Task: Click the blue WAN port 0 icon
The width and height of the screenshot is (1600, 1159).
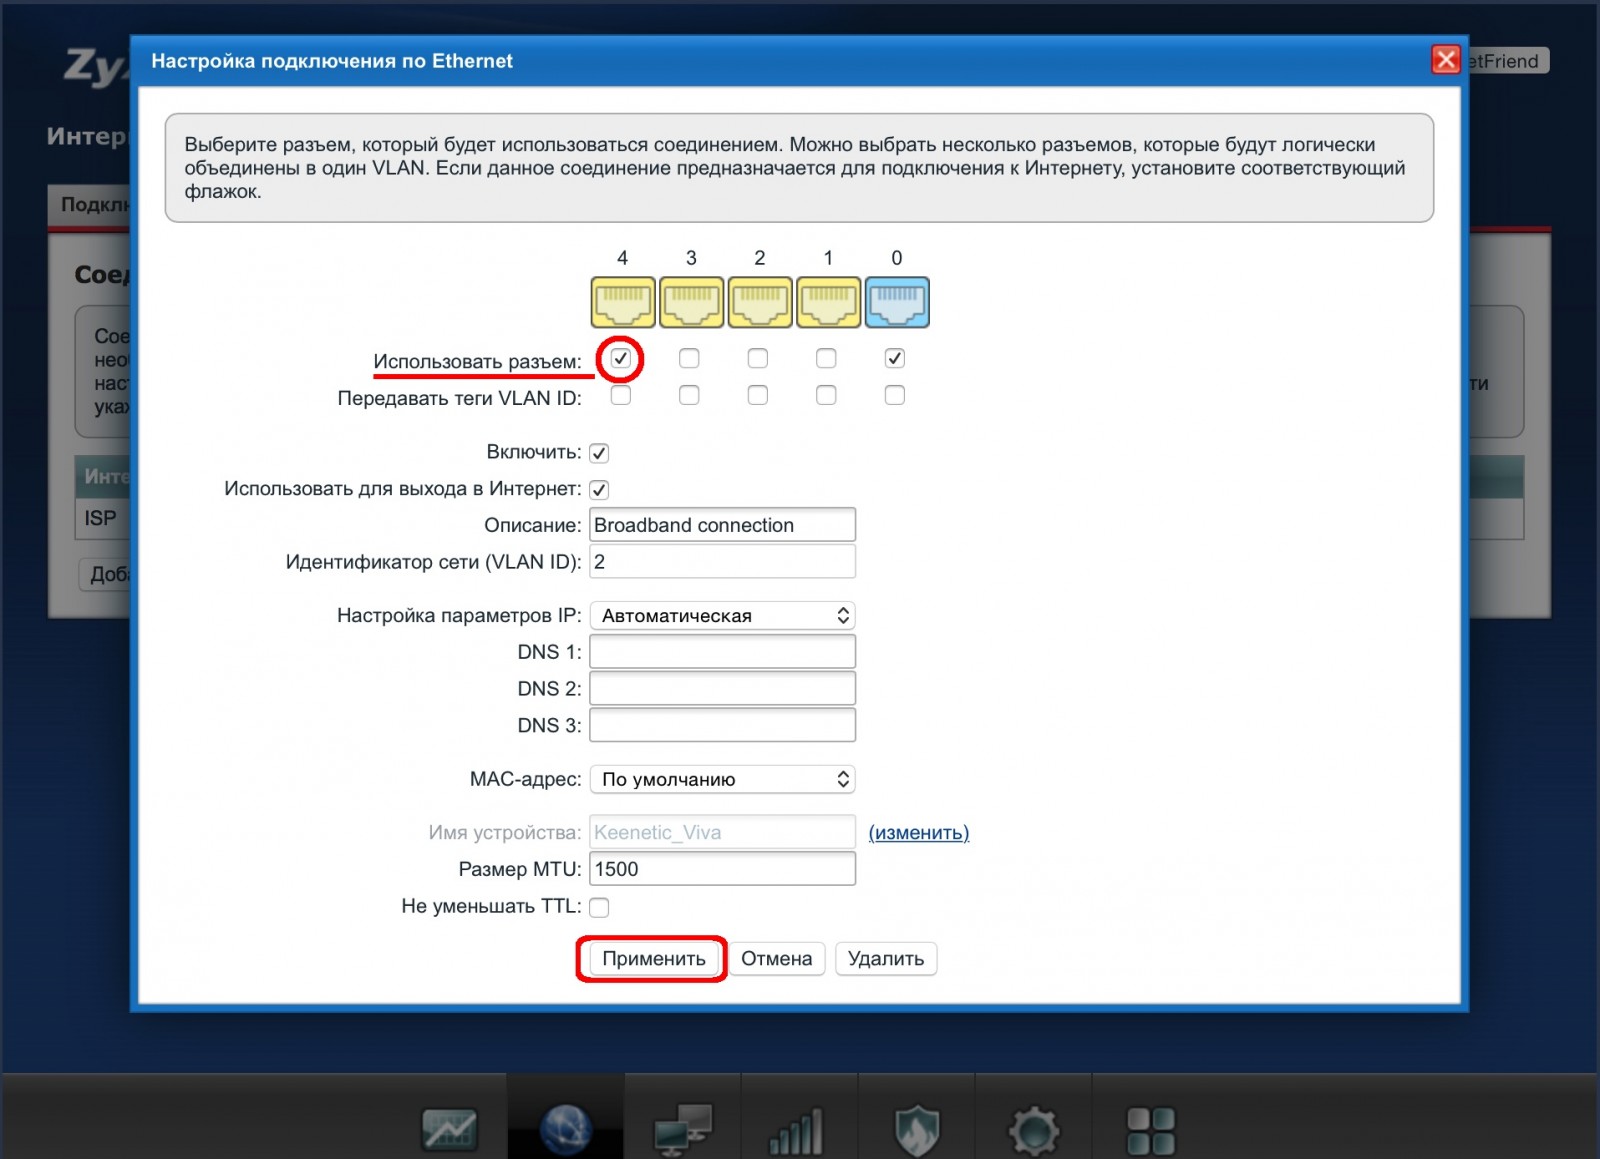Action: pyautogui.click(x=897, y=302)
